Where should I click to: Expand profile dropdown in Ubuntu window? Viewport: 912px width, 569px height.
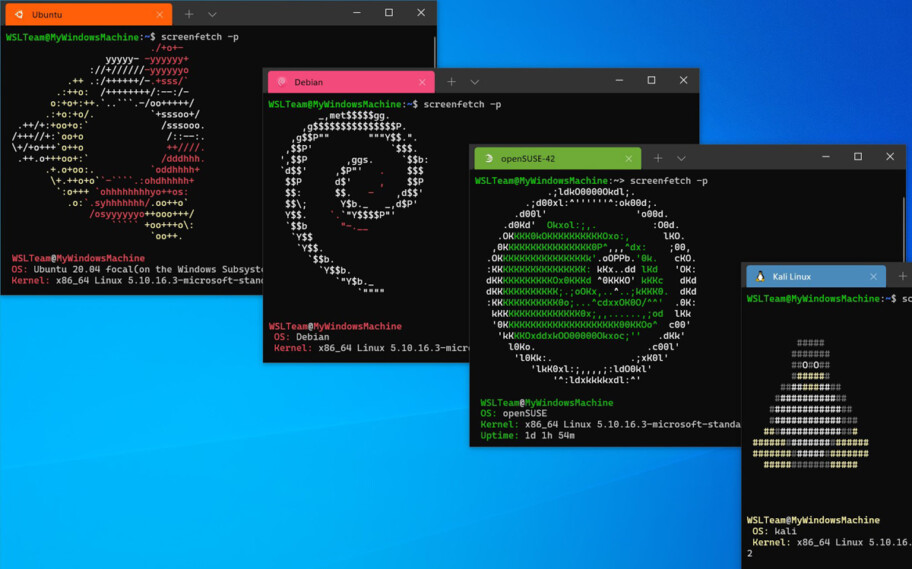click(x=212, y=15)
